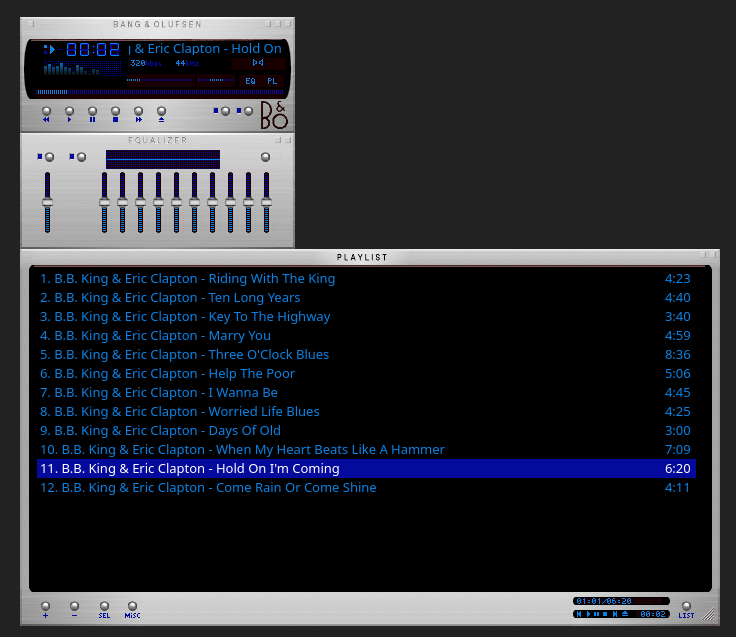736x637 pixels.
Task: Select track 4 Marry You
Action: pos(366,336)
